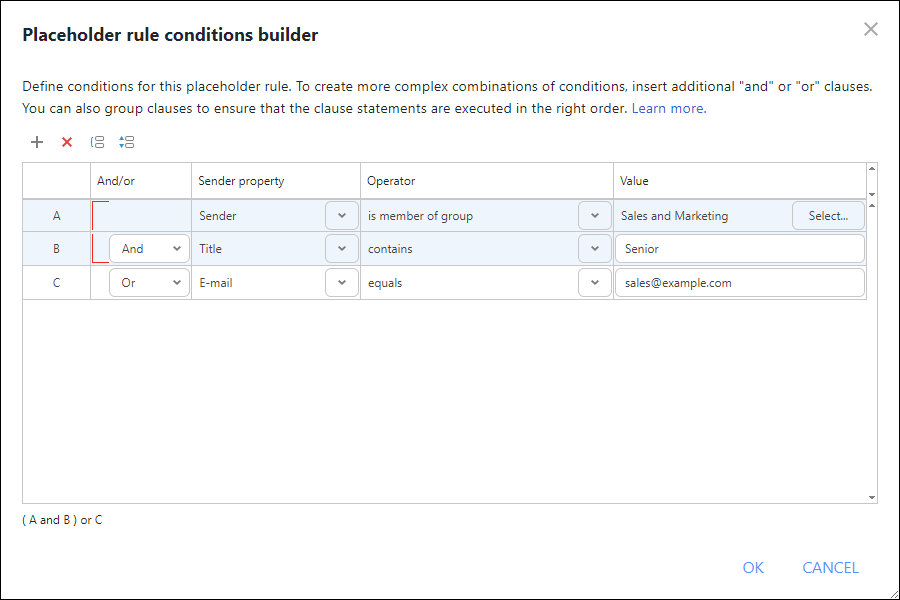Group the selected clauses

(x=97, y=142)
